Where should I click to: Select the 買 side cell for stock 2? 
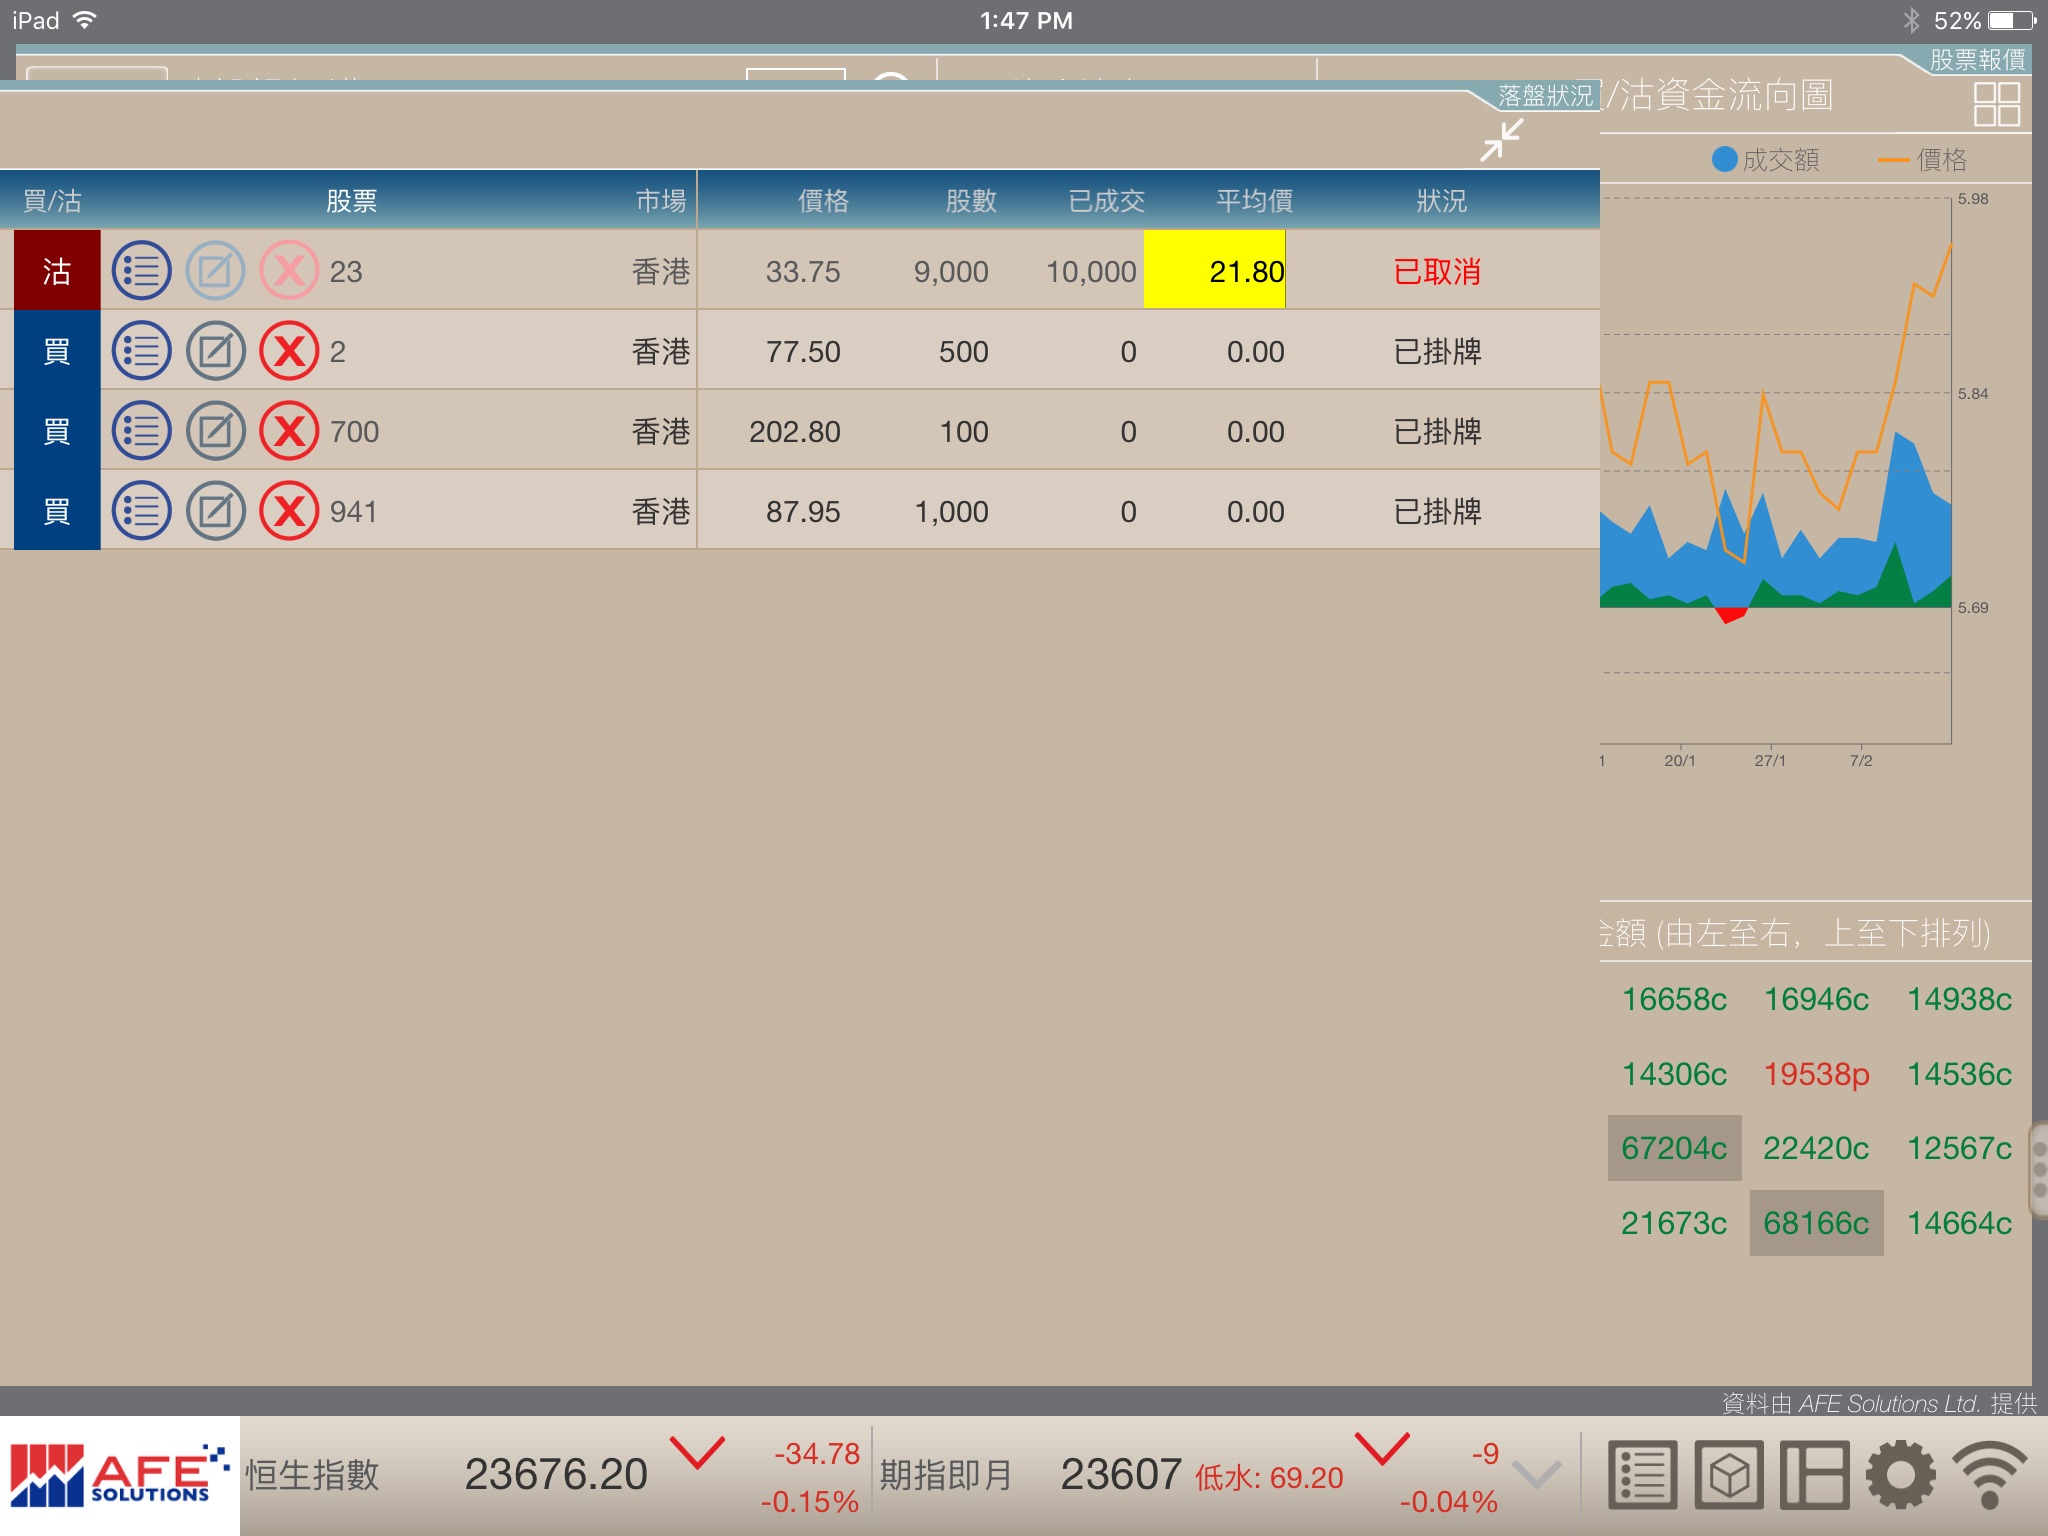(x=56, y=350)
